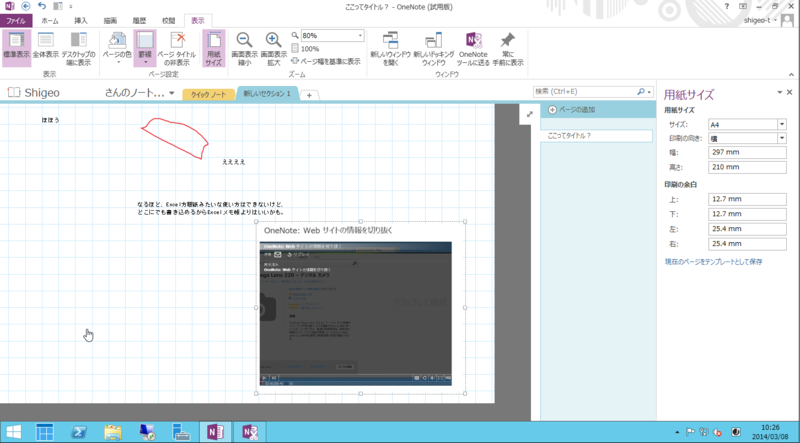Click 幅 297 mm field
Image resolution: width=800 pixels, height=443 pixels.
(x=747, y=152)
